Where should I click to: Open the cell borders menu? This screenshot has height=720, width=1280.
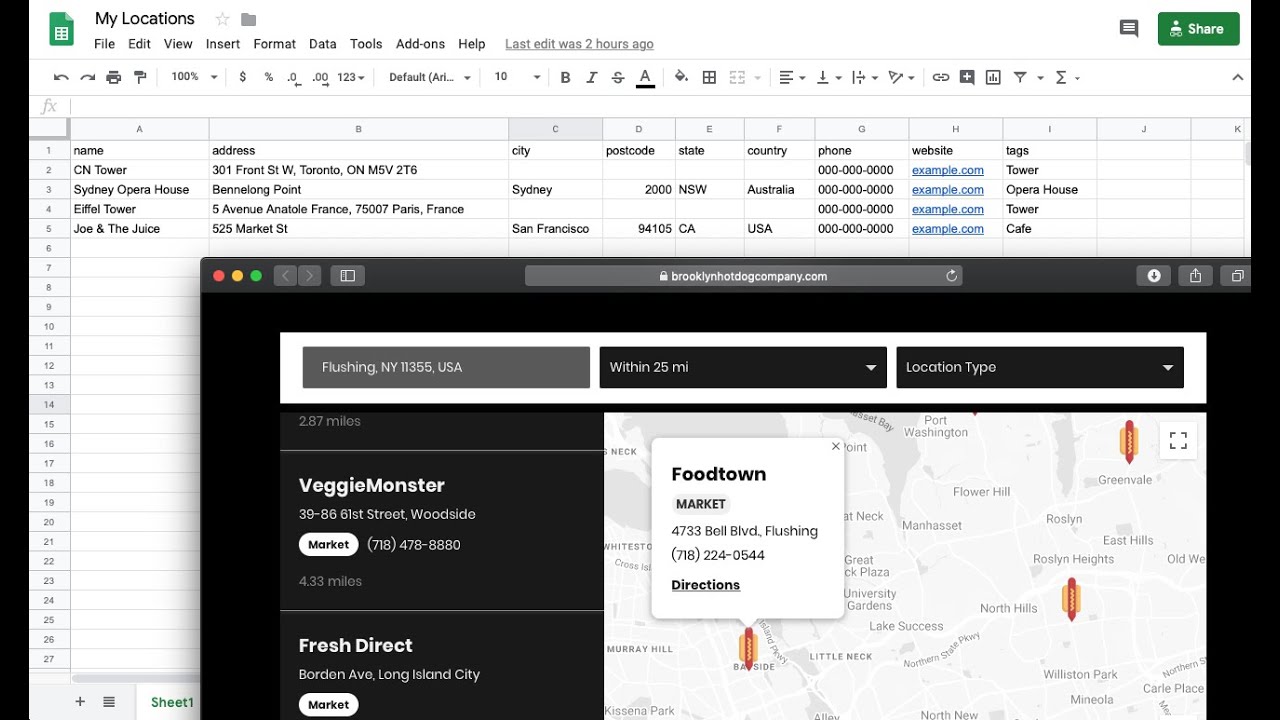click(x=709, y=77)
